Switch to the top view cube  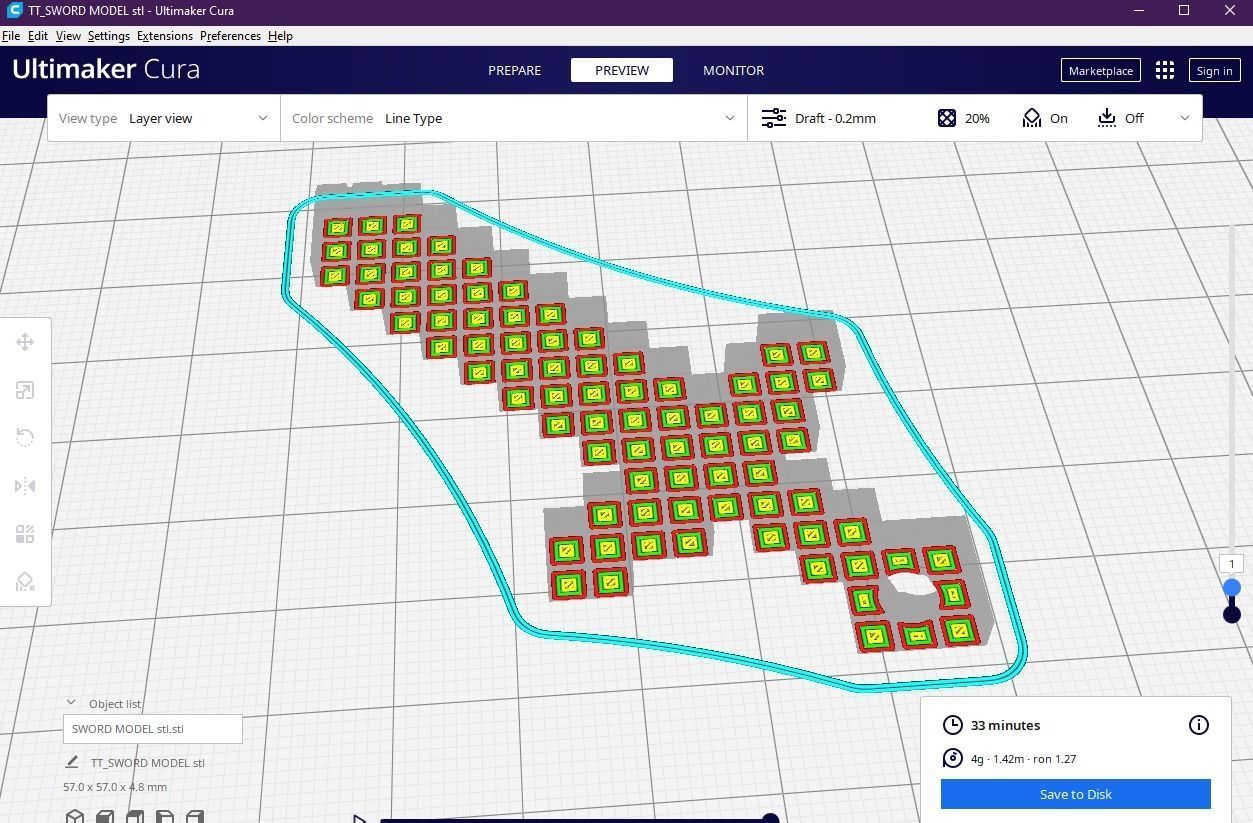point(135,817)
